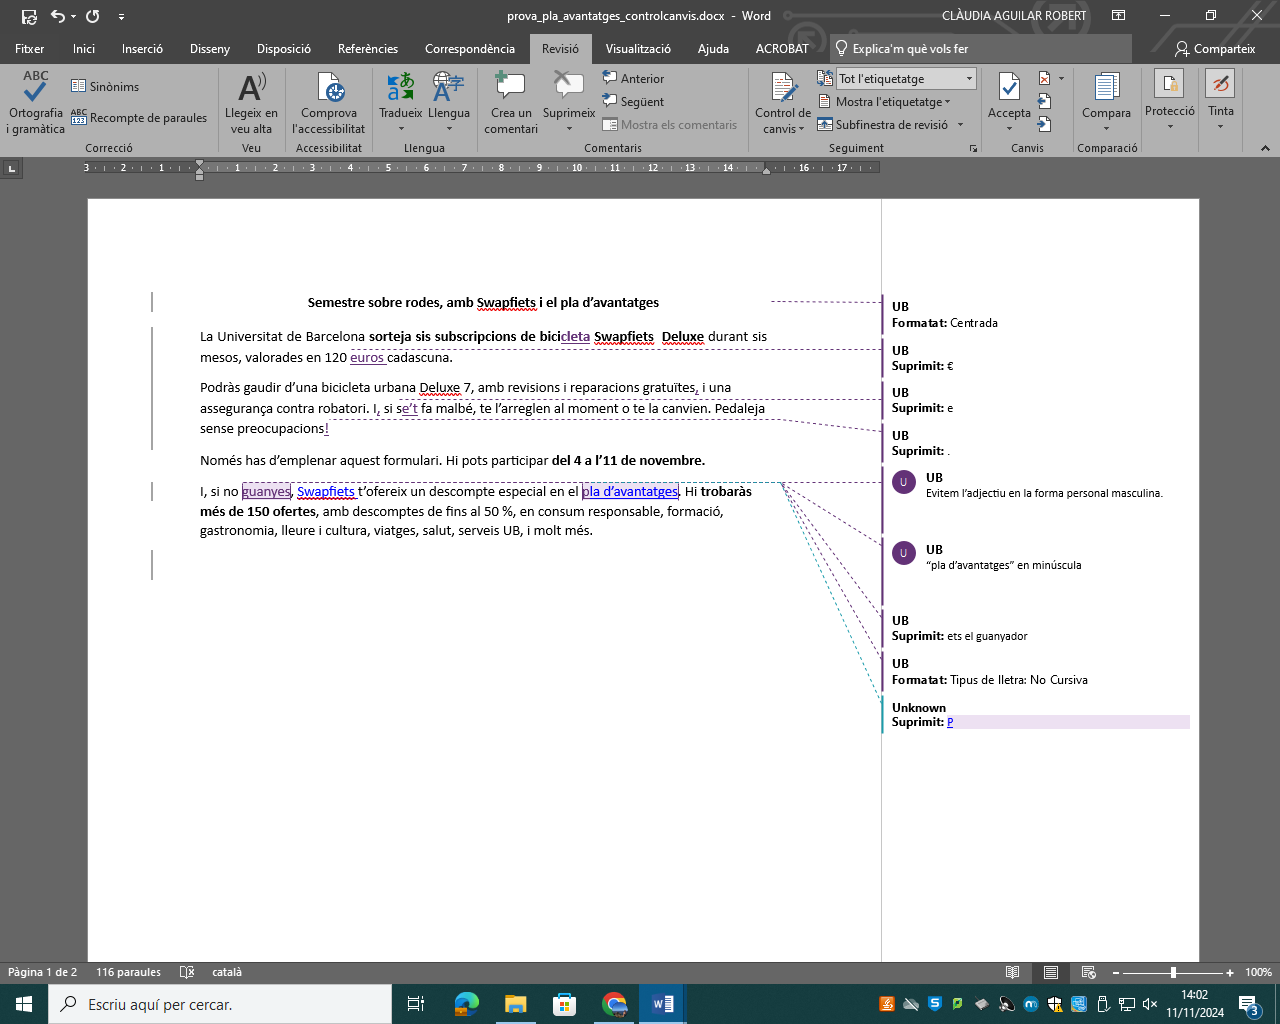Click the Llegeix en veu alta icon
The width and height of the screenshot is (1280, 1024).
pos(251,90)
